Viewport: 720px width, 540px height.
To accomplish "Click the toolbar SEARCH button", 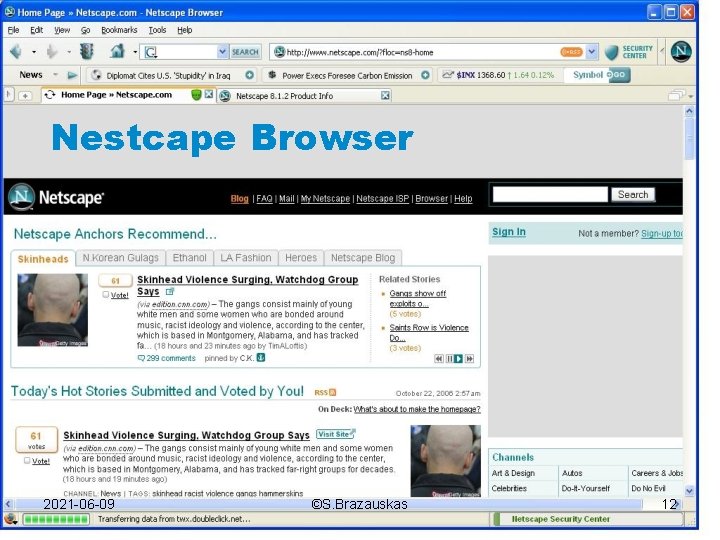I will [245, 52].
